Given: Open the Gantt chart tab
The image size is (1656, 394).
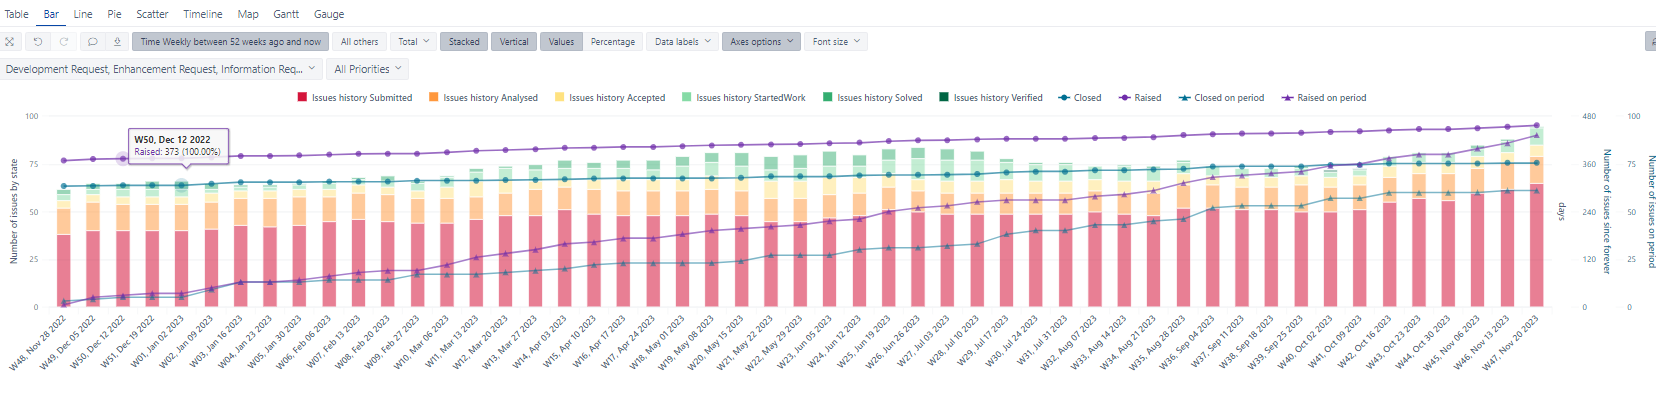Looking at the screenshot, I should click(286, 14).
